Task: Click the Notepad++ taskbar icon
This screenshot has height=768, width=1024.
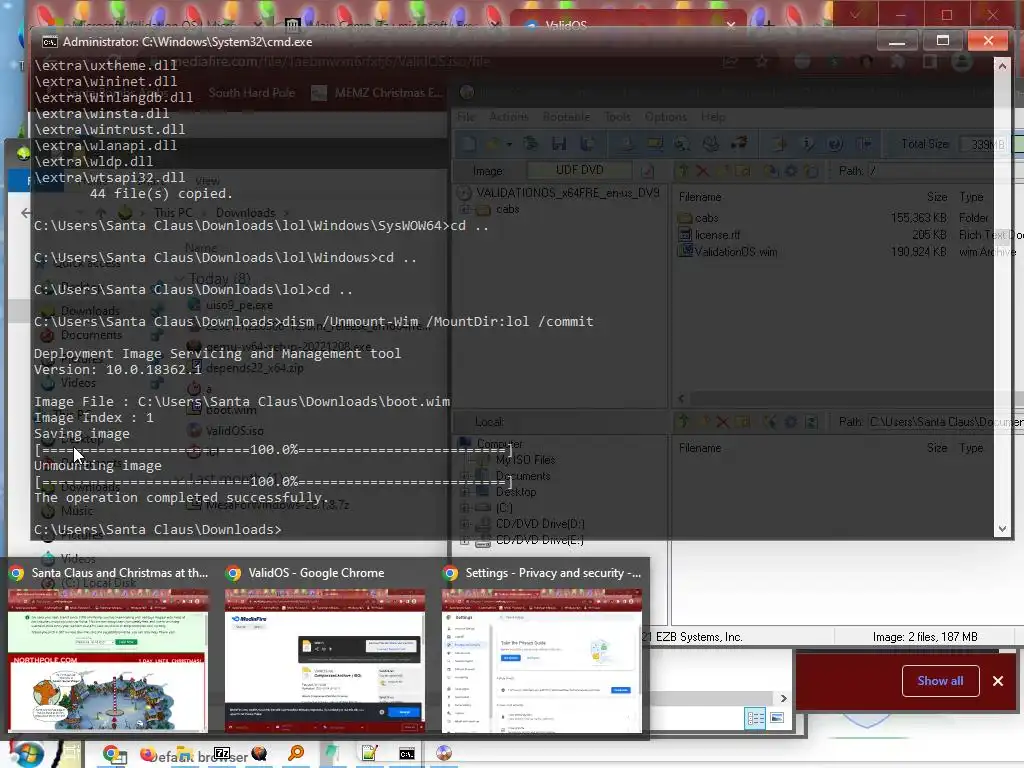Action: click(x=370, y=754)
